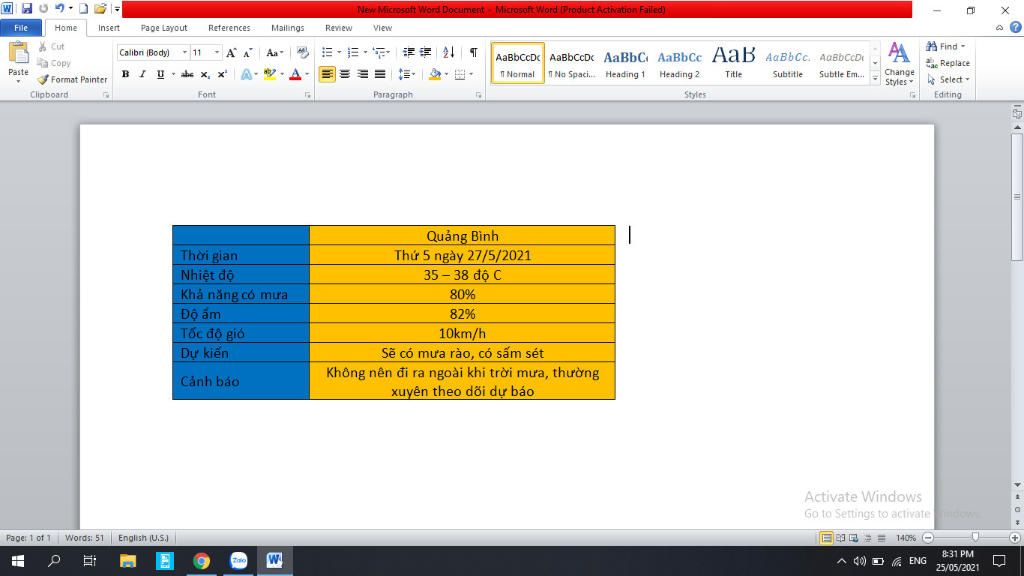Apply text highlight color

(x=270, y=74)
